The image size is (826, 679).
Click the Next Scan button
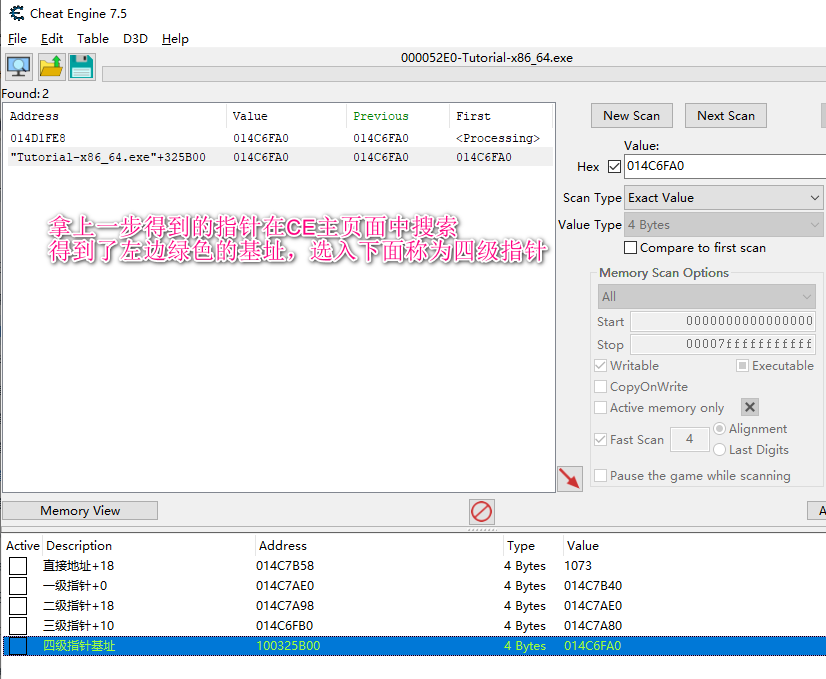click(725, 116)
